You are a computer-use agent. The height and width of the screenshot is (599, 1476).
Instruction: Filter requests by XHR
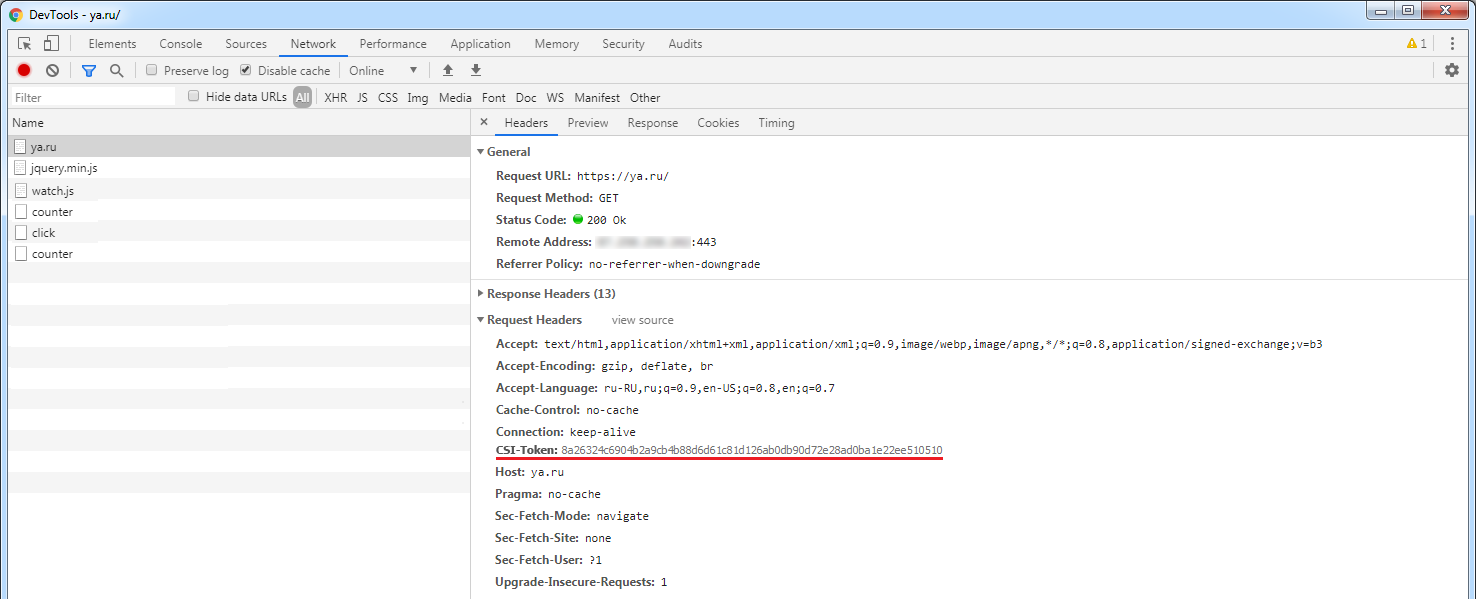click(x=336, y=98)
